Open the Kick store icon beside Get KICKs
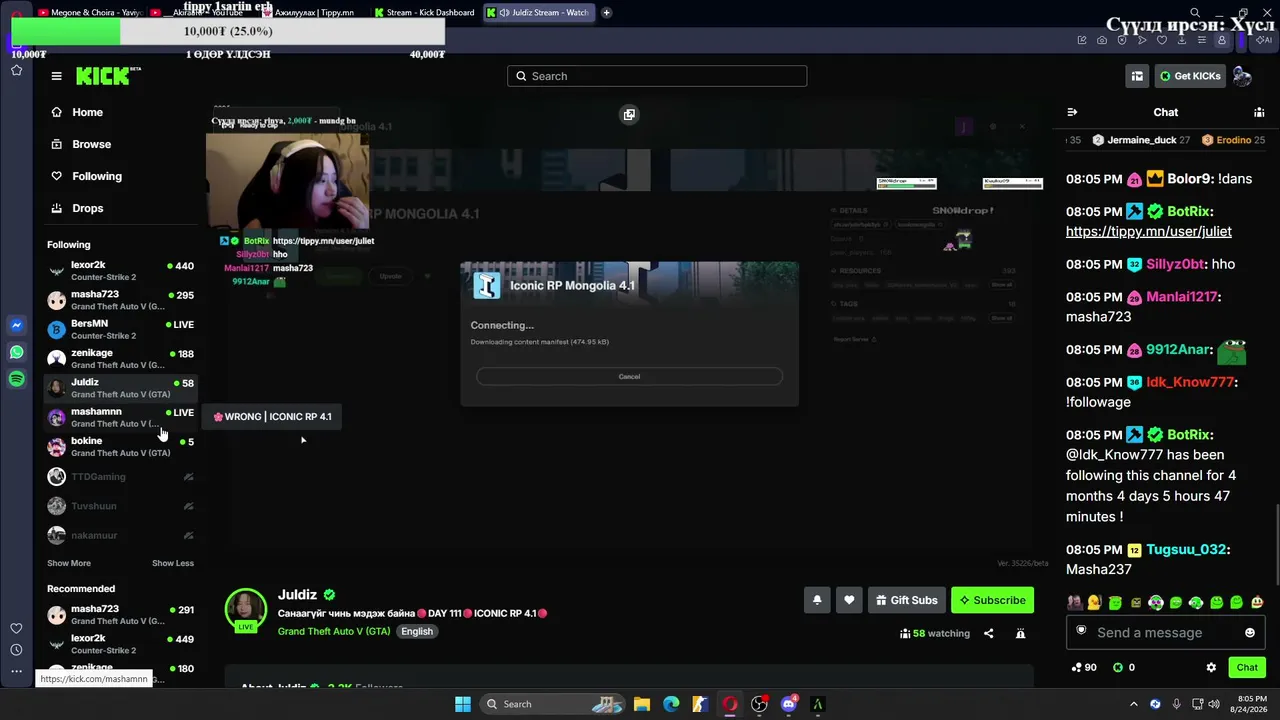The image size is (1280, 720). (1137, 76)
